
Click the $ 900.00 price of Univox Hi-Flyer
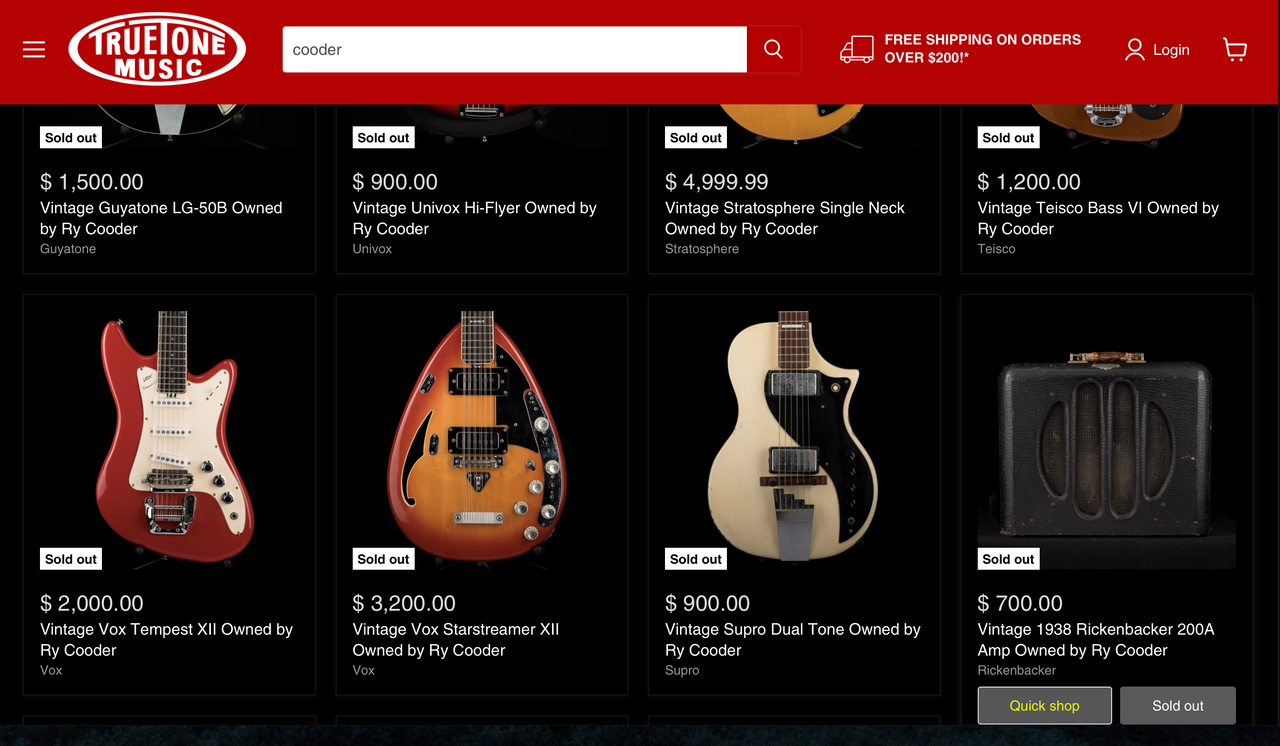tap(395, 182)
